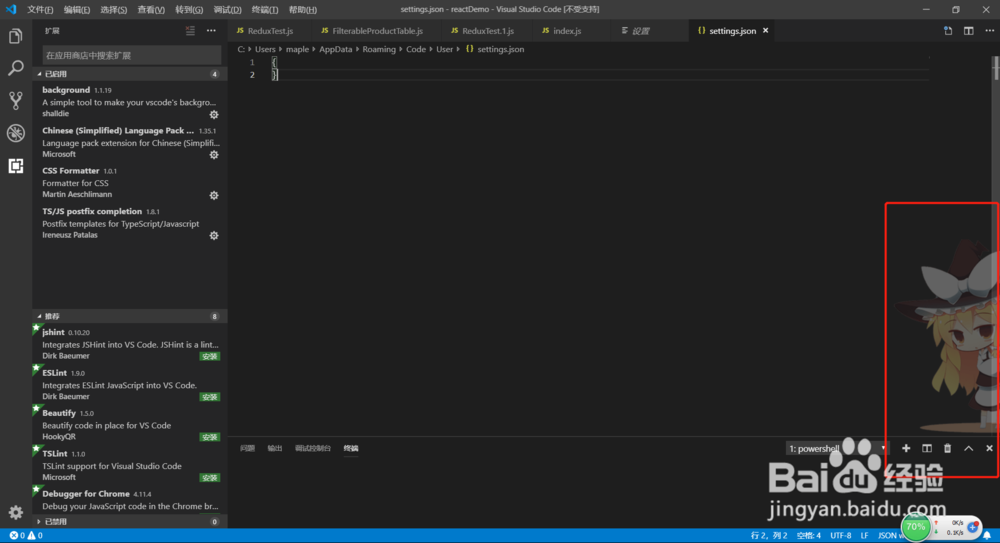Viewport: 1000px width, 543px height.
Task: Select Debugger for Chrome extension entry
Action: [129, 500]
